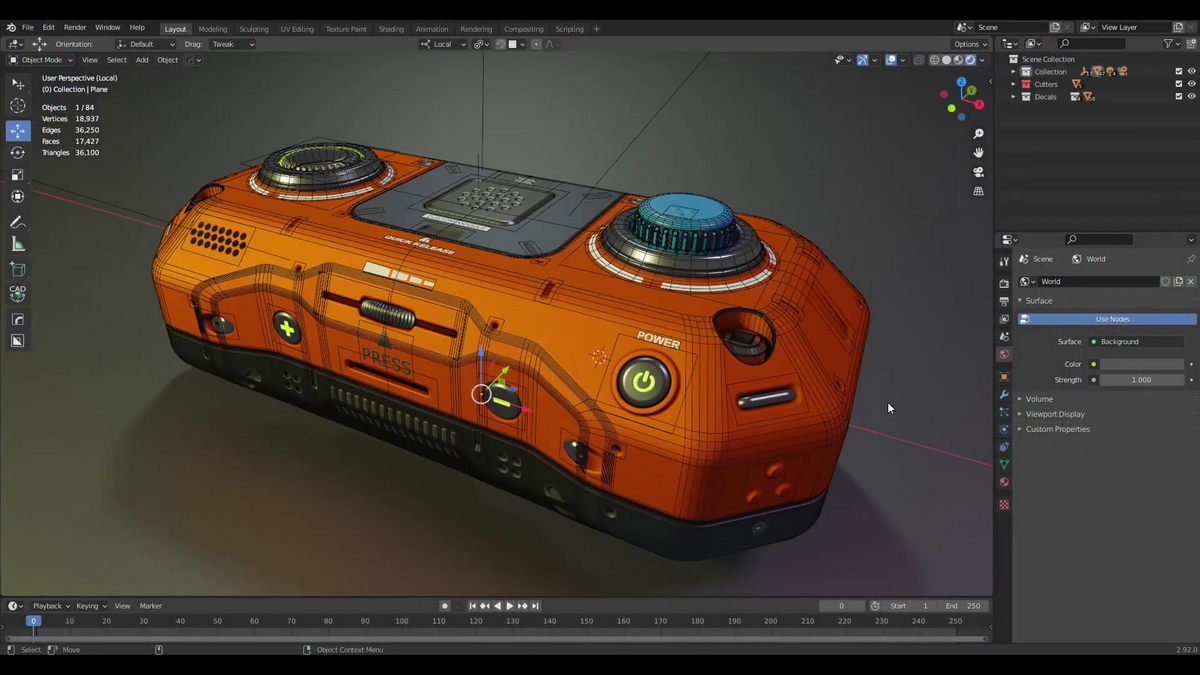
Task: Open the Object Mode dropdown
Action: 41,60
